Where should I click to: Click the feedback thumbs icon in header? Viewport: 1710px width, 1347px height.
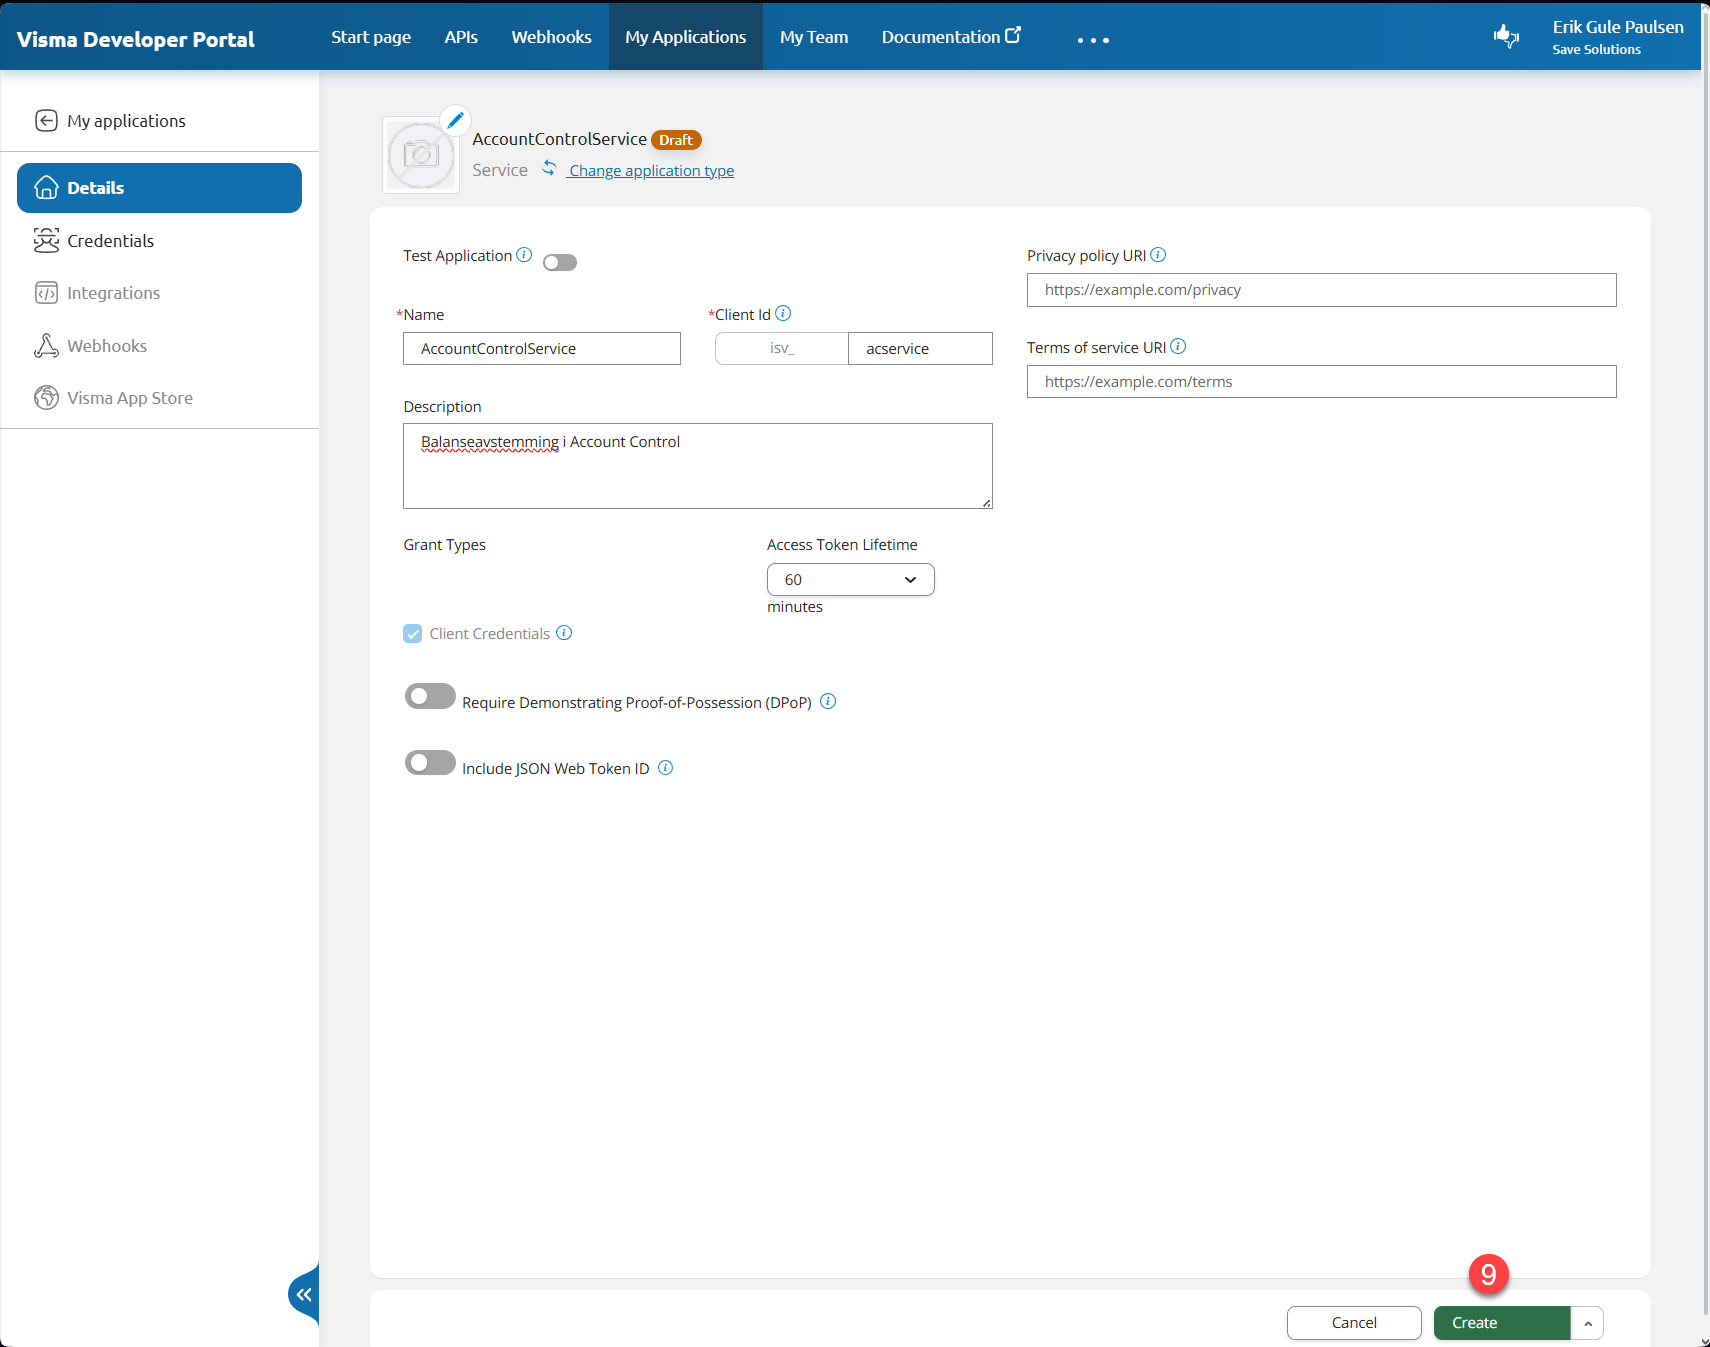point(1506,37)
